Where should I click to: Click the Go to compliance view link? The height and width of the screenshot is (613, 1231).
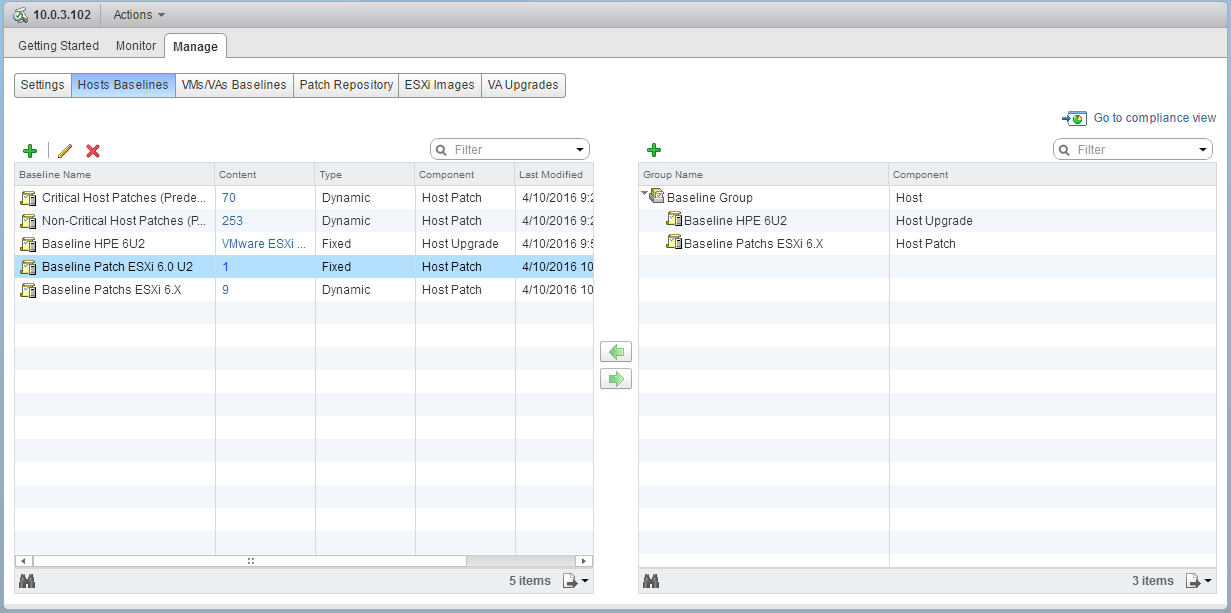1153,118
